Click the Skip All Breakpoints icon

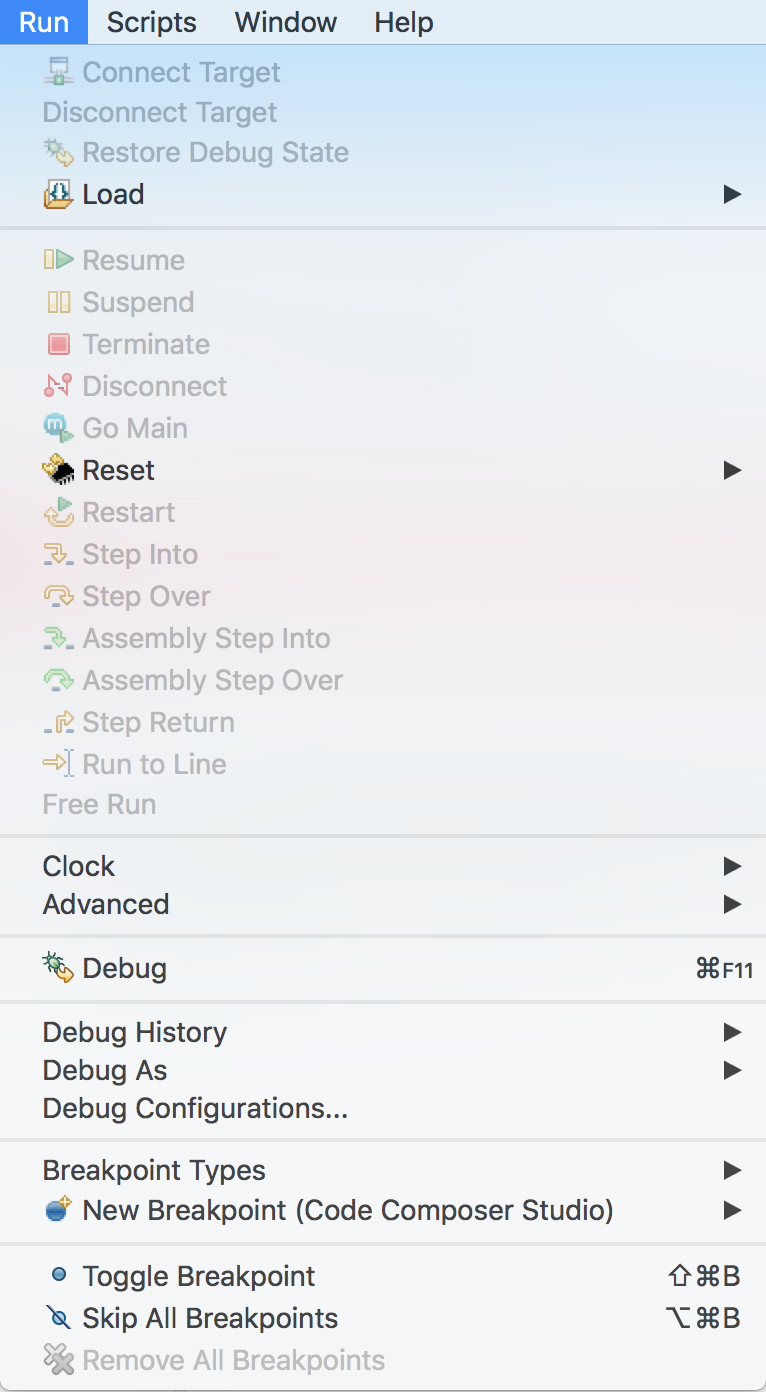click(x=58, y=1318)
